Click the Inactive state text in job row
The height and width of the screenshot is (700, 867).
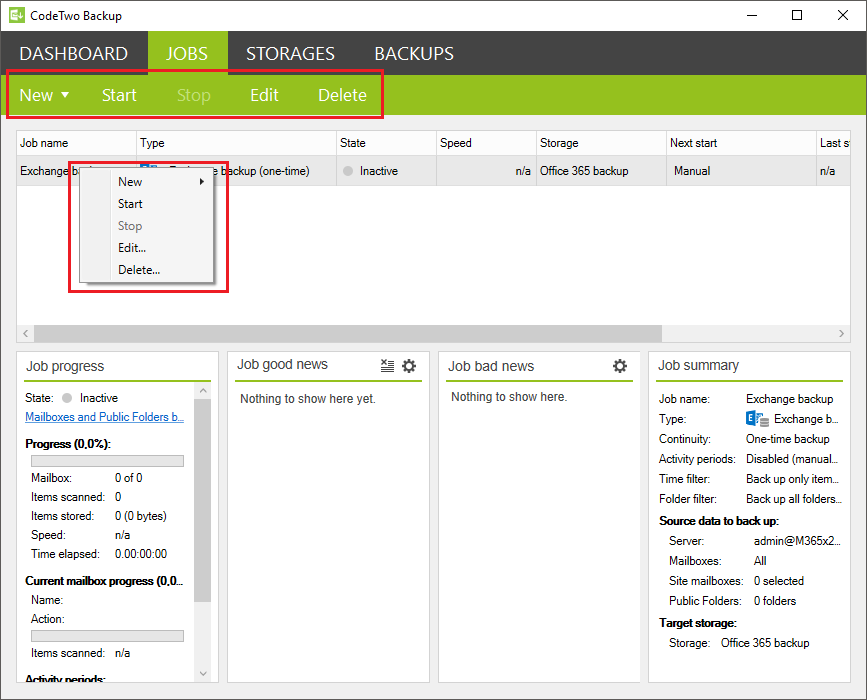pyautogui.click(x=379, y=171)
